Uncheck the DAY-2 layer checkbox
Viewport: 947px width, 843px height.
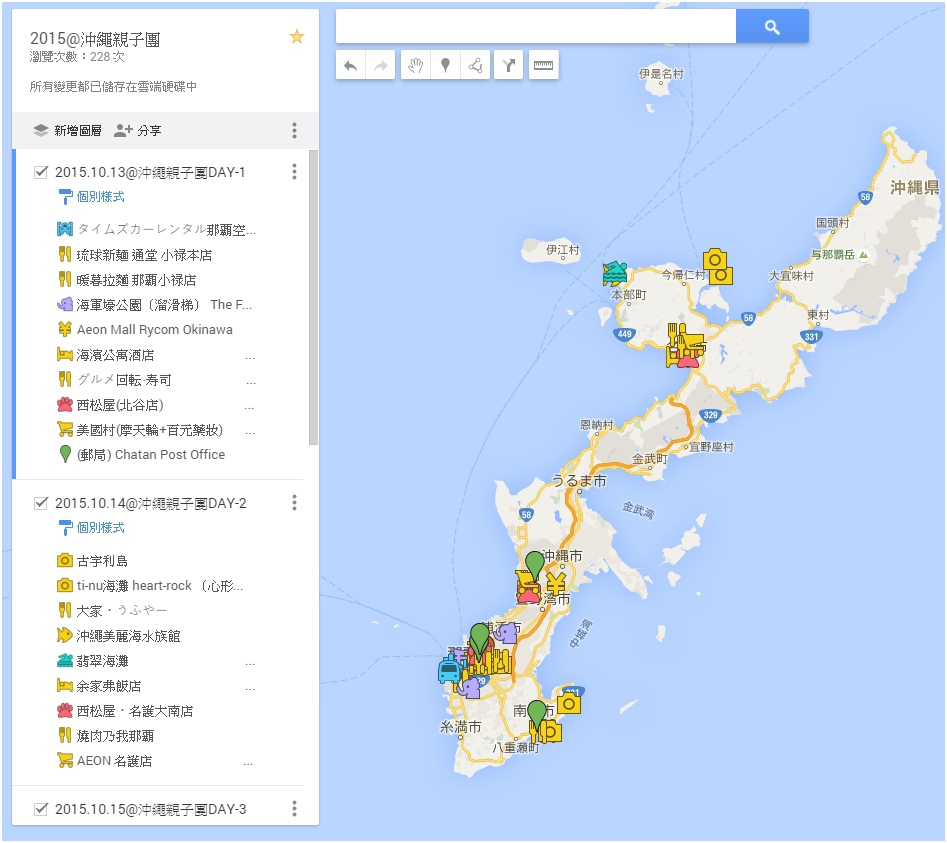tap(41, 503)
